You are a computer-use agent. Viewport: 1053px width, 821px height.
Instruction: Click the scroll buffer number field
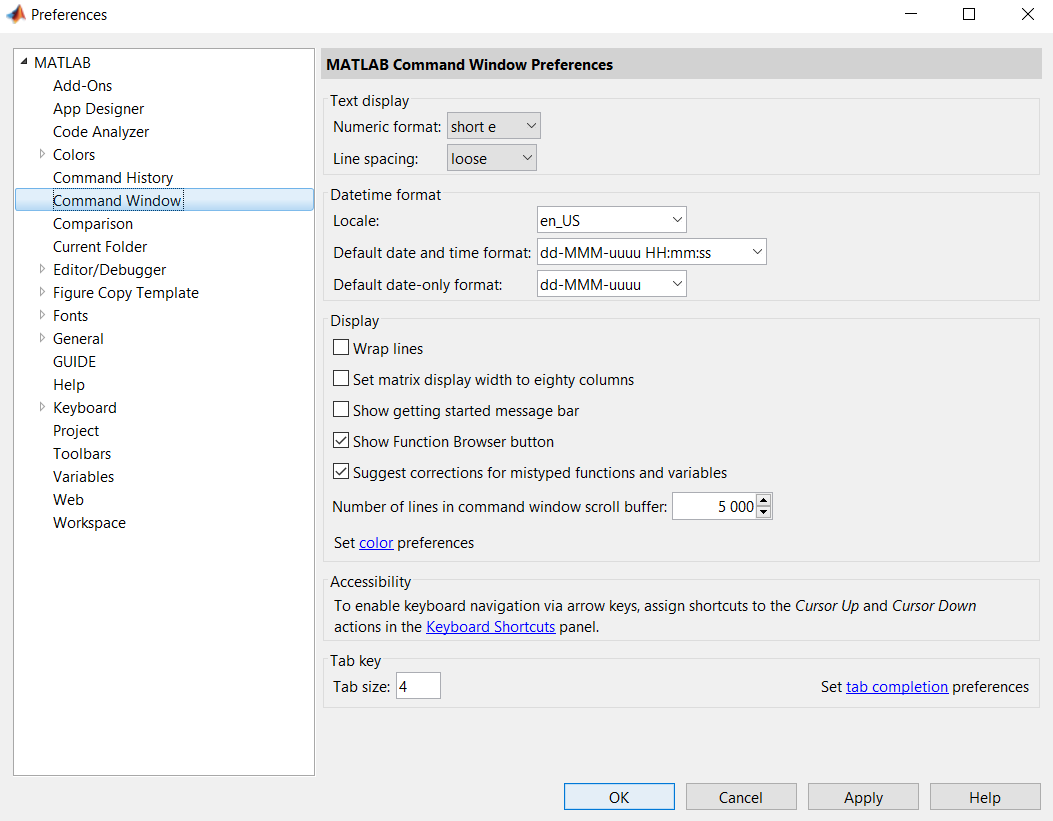click(x=715, y=506)
